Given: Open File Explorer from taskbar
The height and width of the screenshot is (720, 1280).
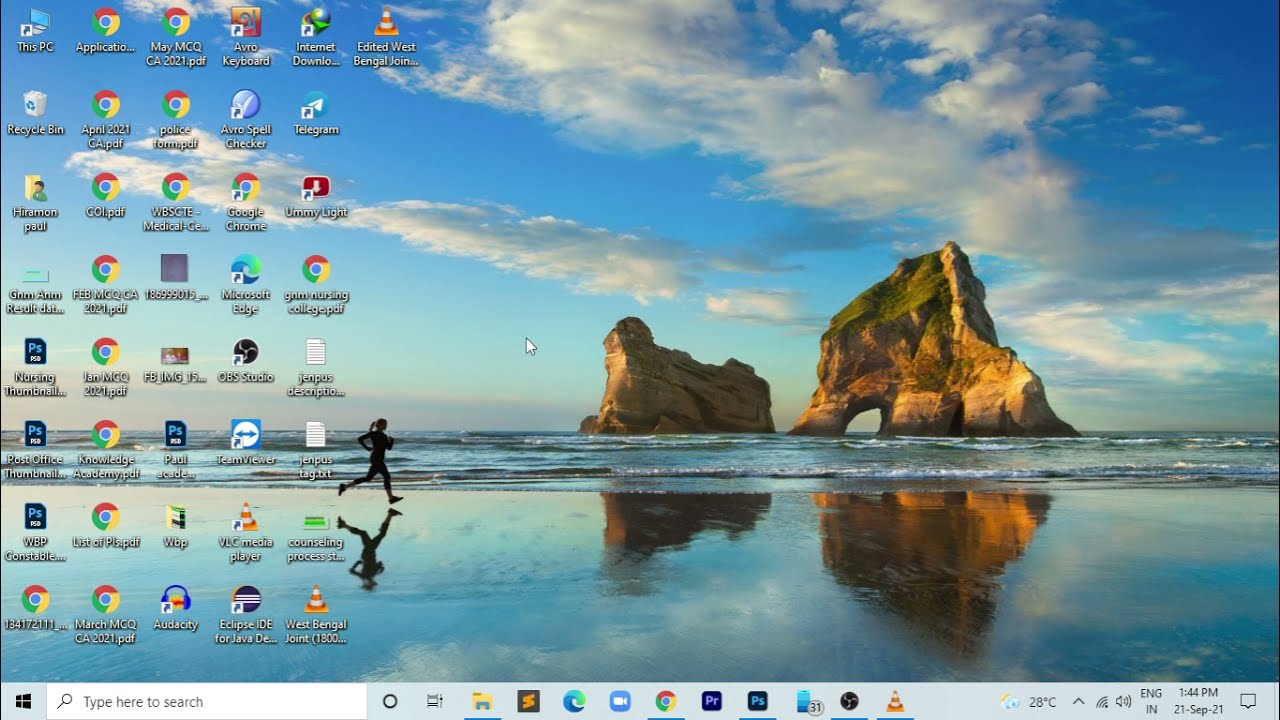Looking at the screenshot, I should point(482,701).
